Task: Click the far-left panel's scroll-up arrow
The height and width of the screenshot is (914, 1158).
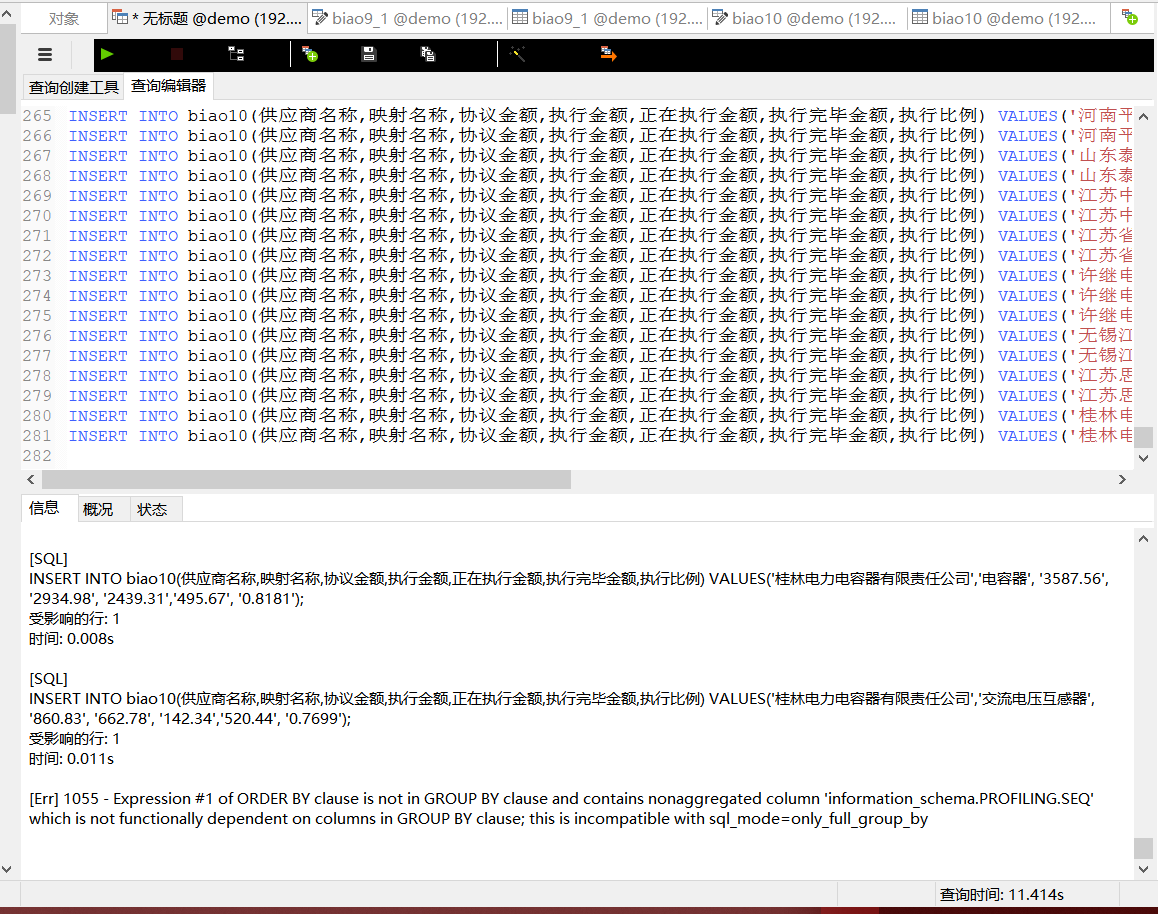Action: click(x=7, y=13)
